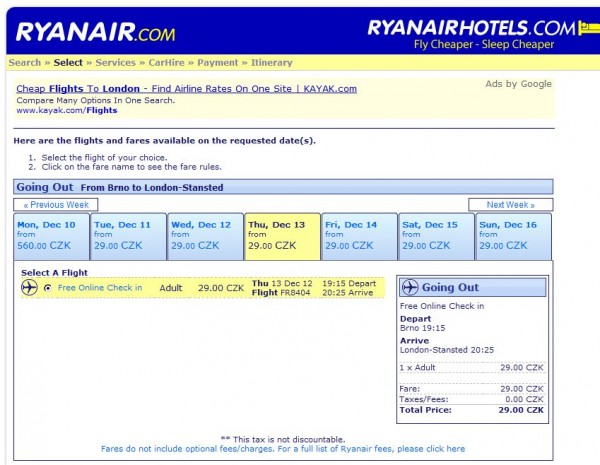The height and width of the screenshot is (465, 600).
Task: Click the www.kayak.com/Flights URL
Action: point(67,110)
